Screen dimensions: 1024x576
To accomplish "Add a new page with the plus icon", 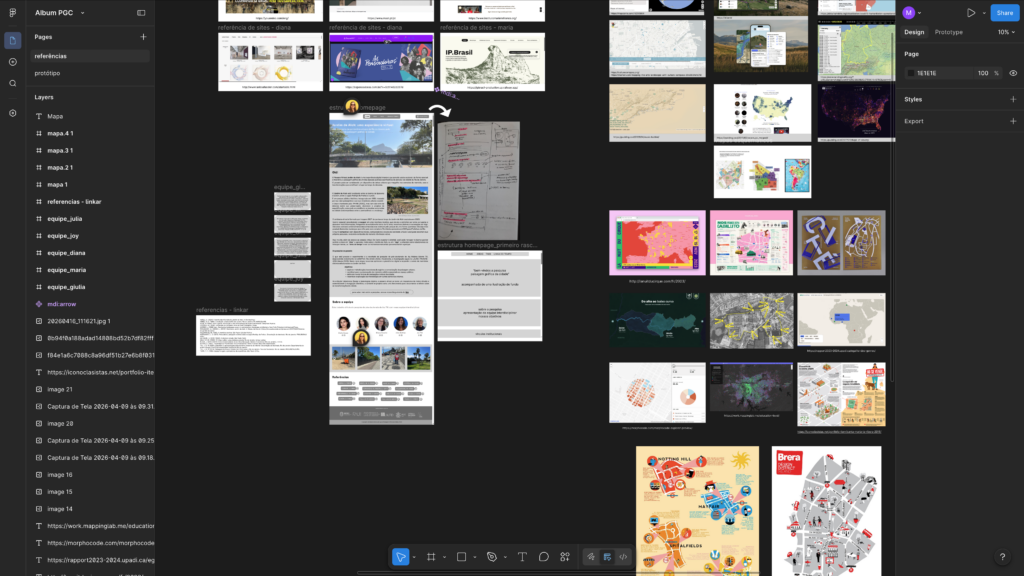I will (143, 37).
